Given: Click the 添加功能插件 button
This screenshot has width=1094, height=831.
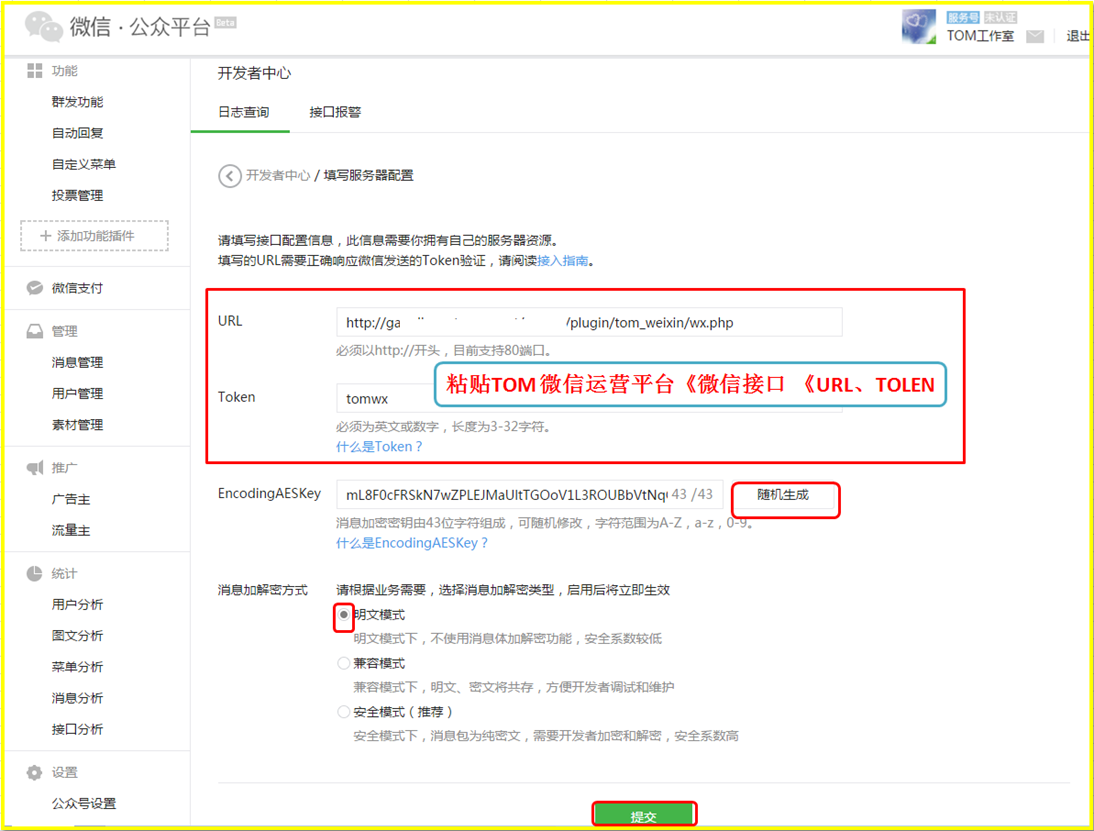Looking at the screenshot, I should [x=94, y=236].
